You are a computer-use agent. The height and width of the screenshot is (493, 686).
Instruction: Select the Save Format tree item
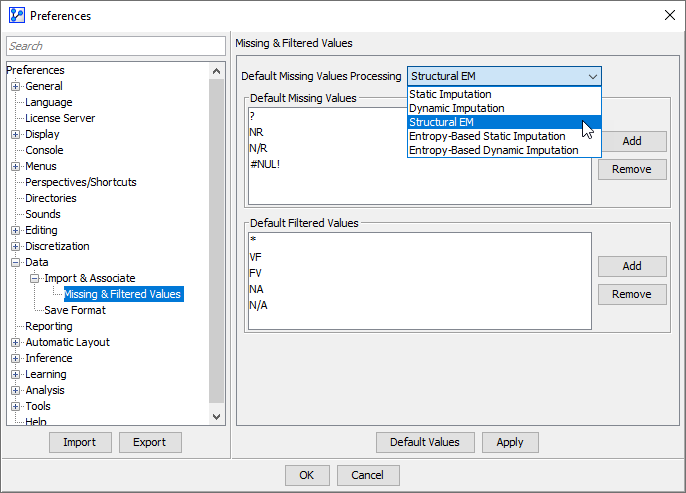(75, 310)
